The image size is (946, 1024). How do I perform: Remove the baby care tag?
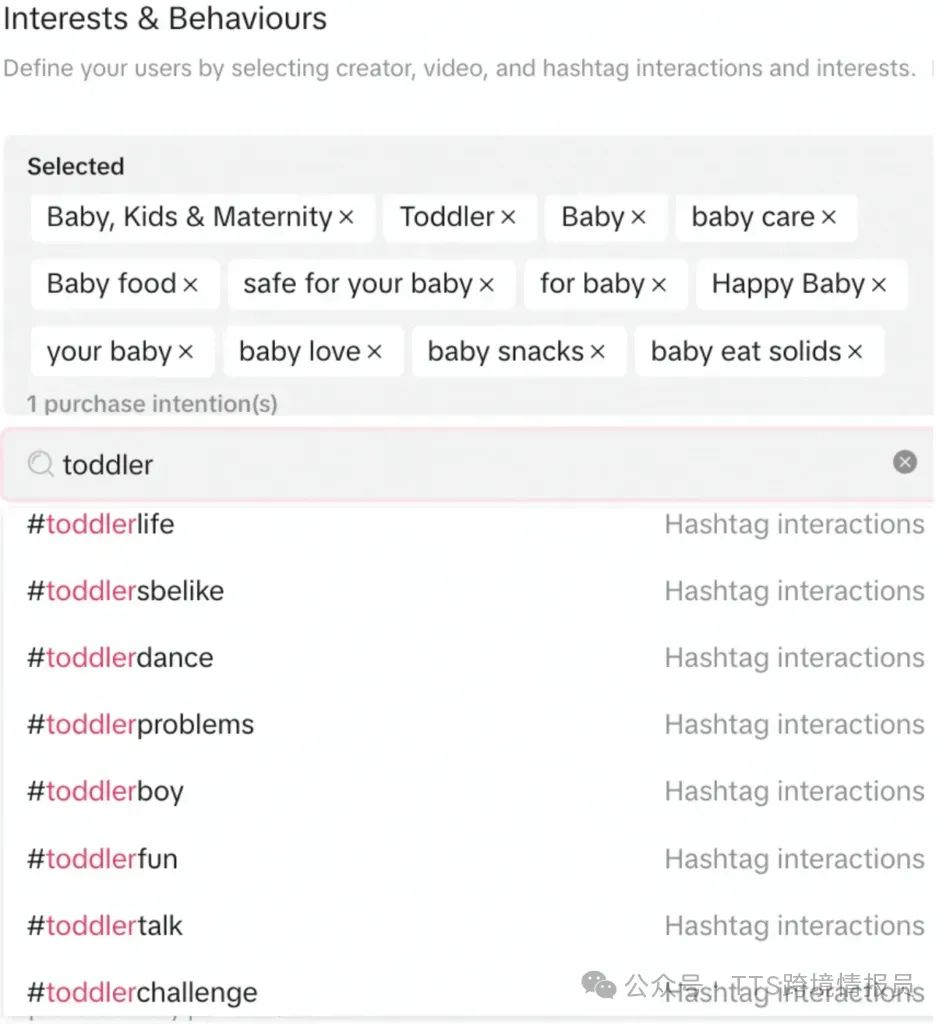828,218
